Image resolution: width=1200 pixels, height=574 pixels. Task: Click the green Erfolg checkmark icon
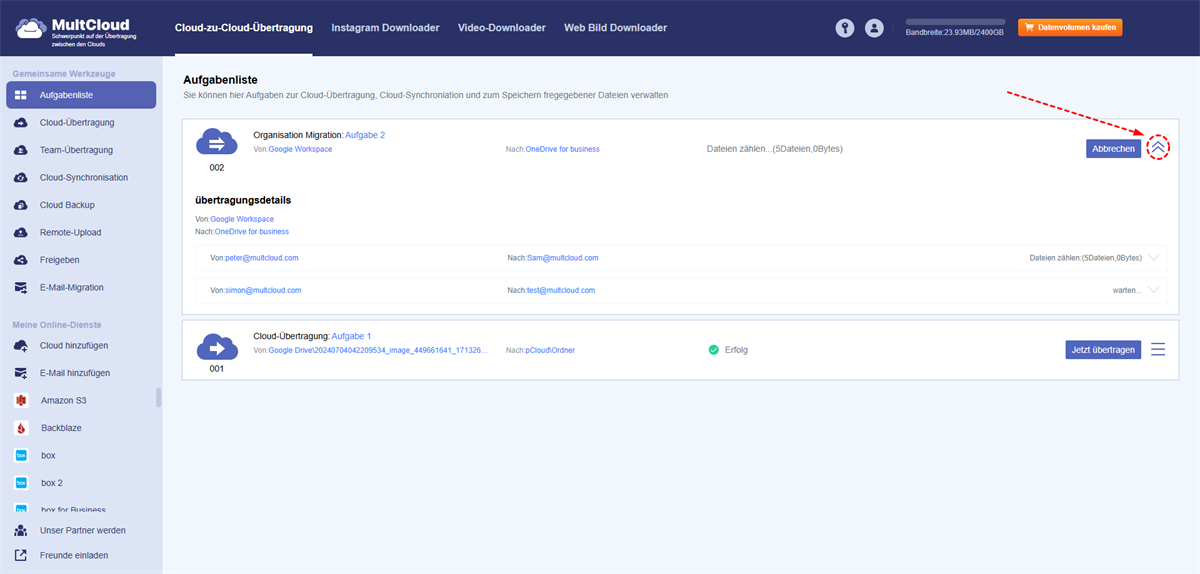tap(713, 350)
